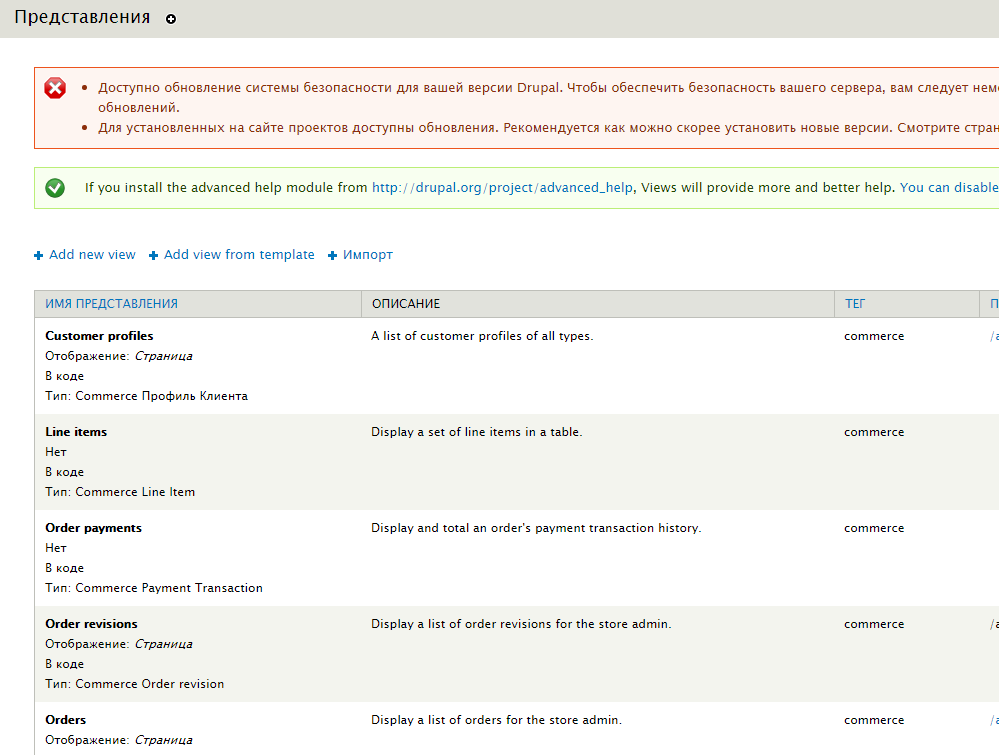Click the red error icon in warning box
Screen dimensions: 999x755
pyautogui.click(x=55, y=88)
